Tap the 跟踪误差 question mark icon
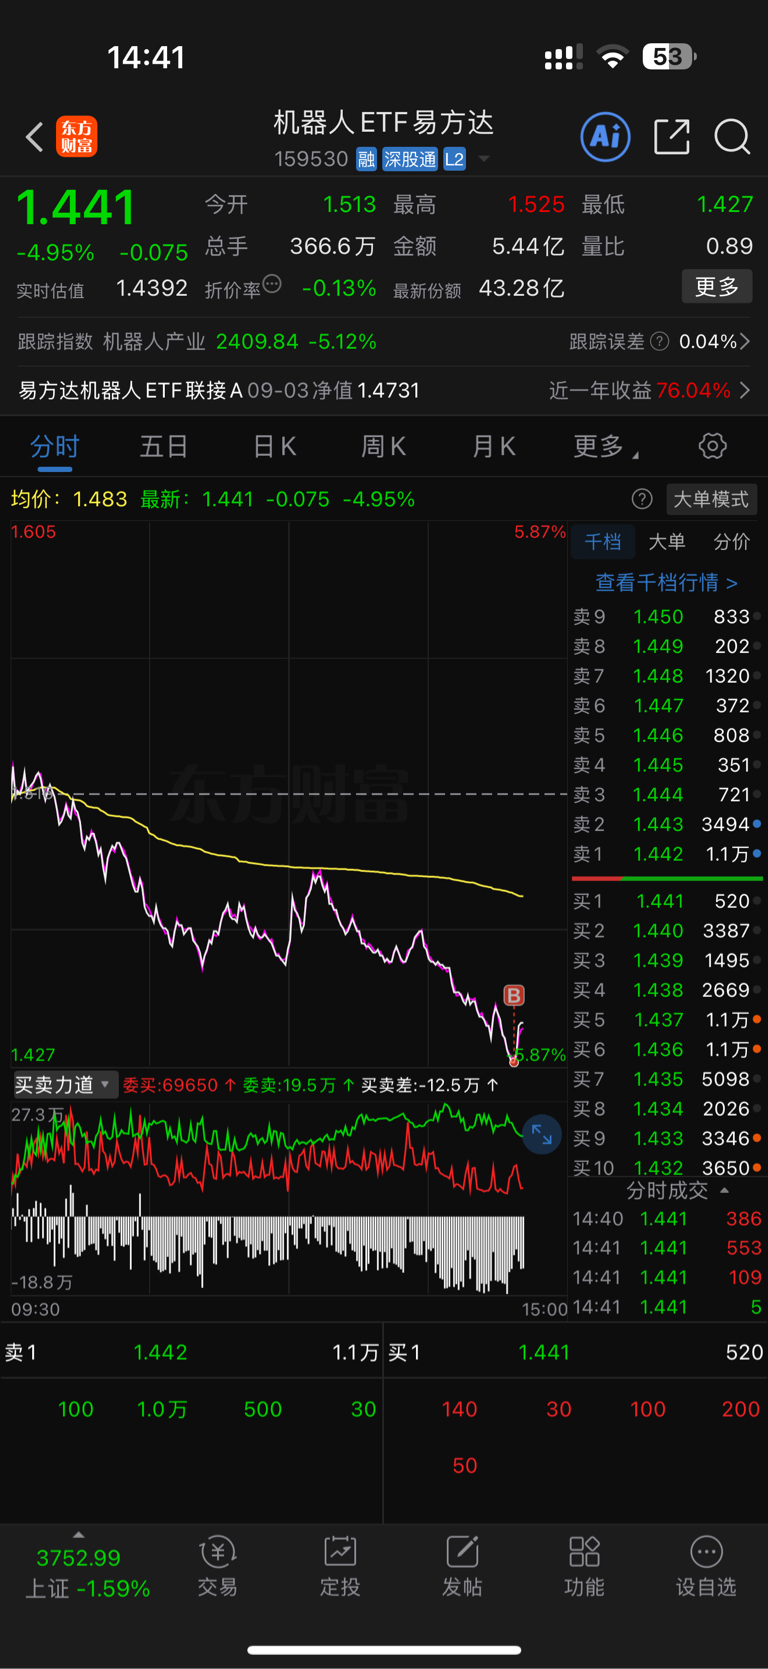 [x=660, y=342]
